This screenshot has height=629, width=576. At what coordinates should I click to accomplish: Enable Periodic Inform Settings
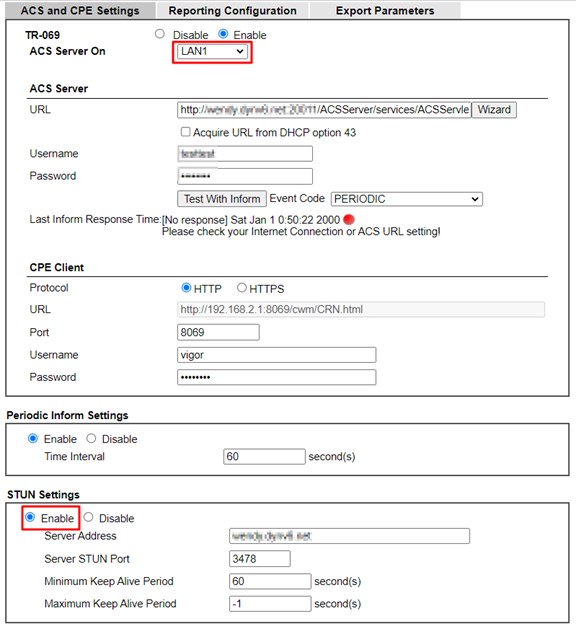[x=33, y=438]
